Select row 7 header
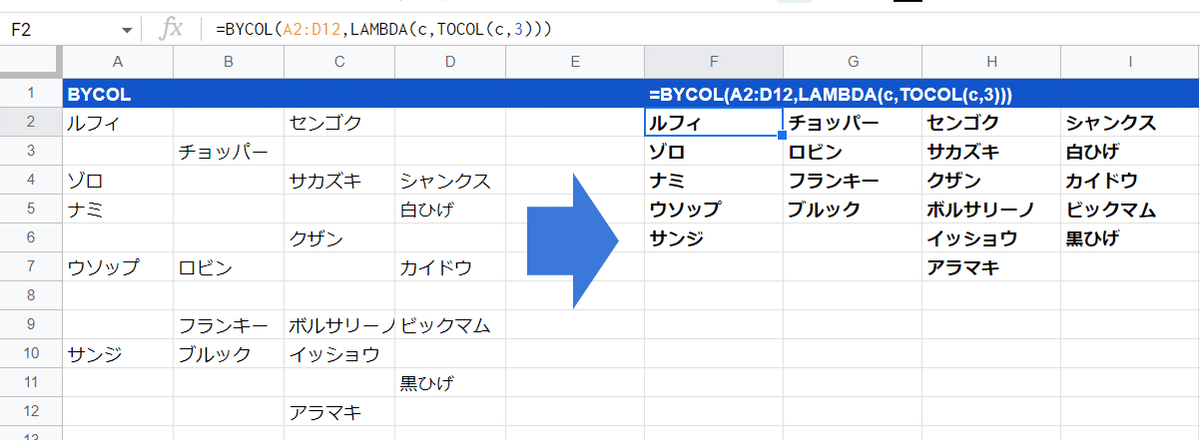 point(31,268)
